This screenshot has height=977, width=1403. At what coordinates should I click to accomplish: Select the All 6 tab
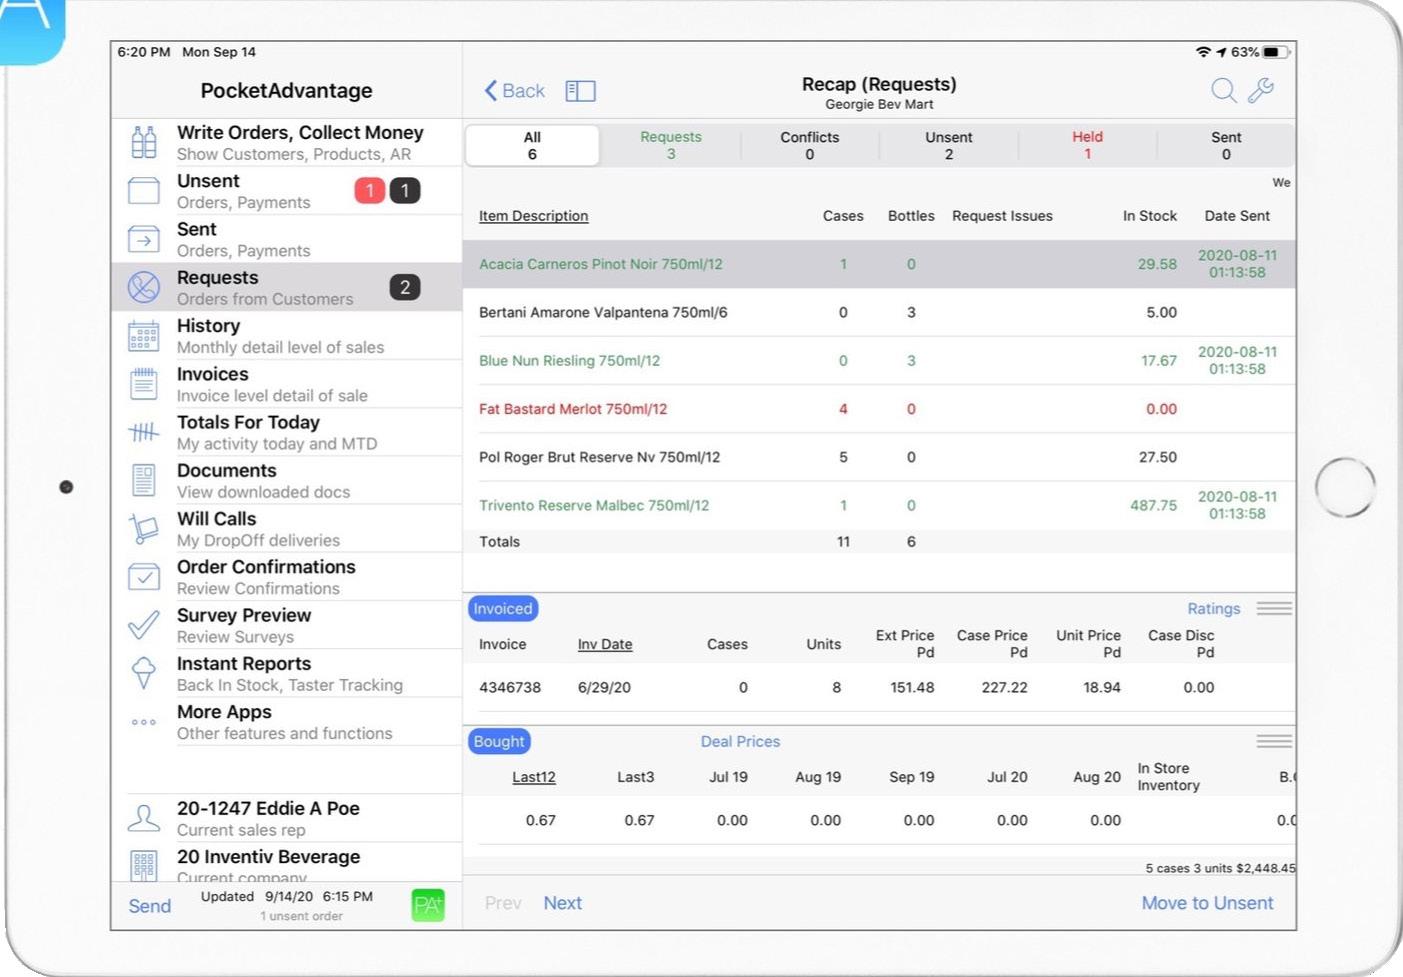(x=532, y=145)
